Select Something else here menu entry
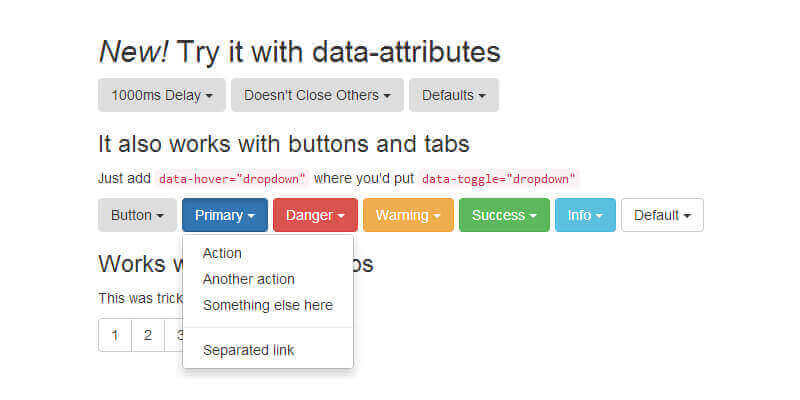The image size is (800, 400). pyautogui.click(x=267, y=305)
